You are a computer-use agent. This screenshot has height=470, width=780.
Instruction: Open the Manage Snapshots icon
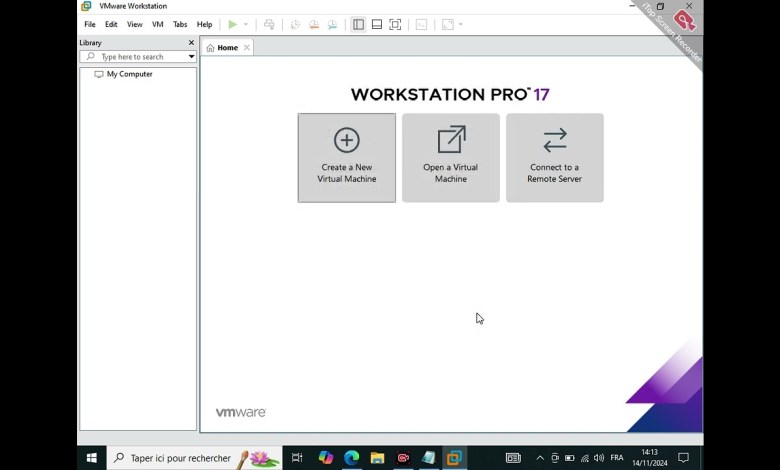pyautogui.click(x=332, y=25)
